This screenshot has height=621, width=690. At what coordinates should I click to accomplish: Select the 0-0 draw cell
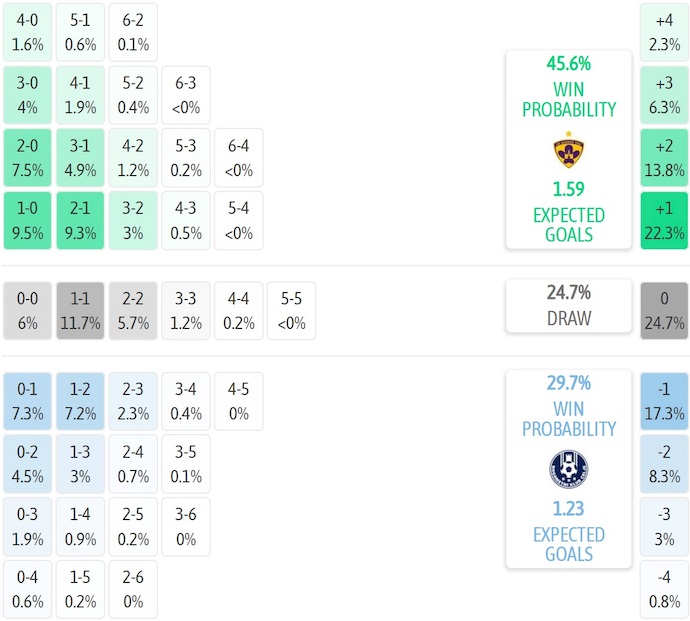point(29,311)
